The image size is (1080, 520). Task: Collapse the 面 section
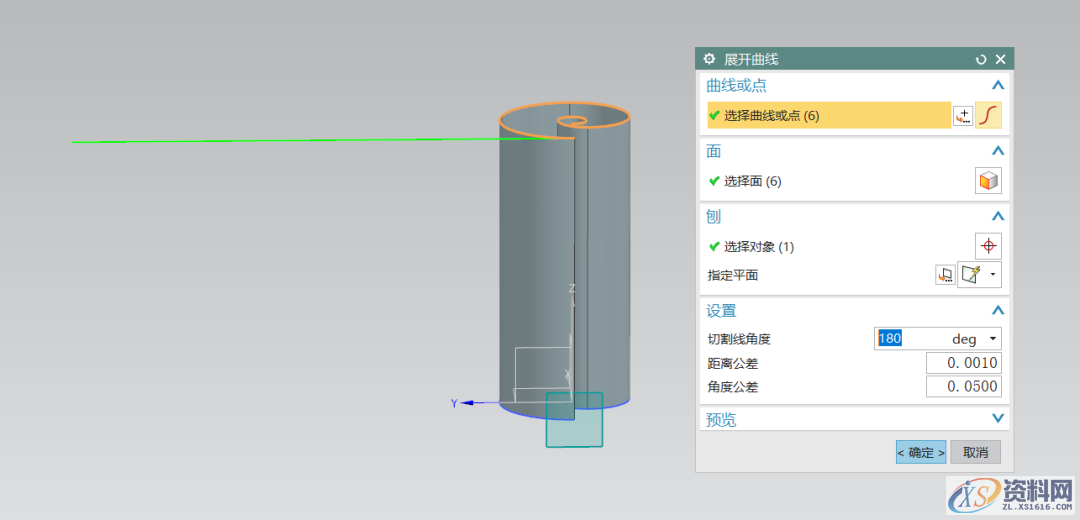(x=997, y=151)
